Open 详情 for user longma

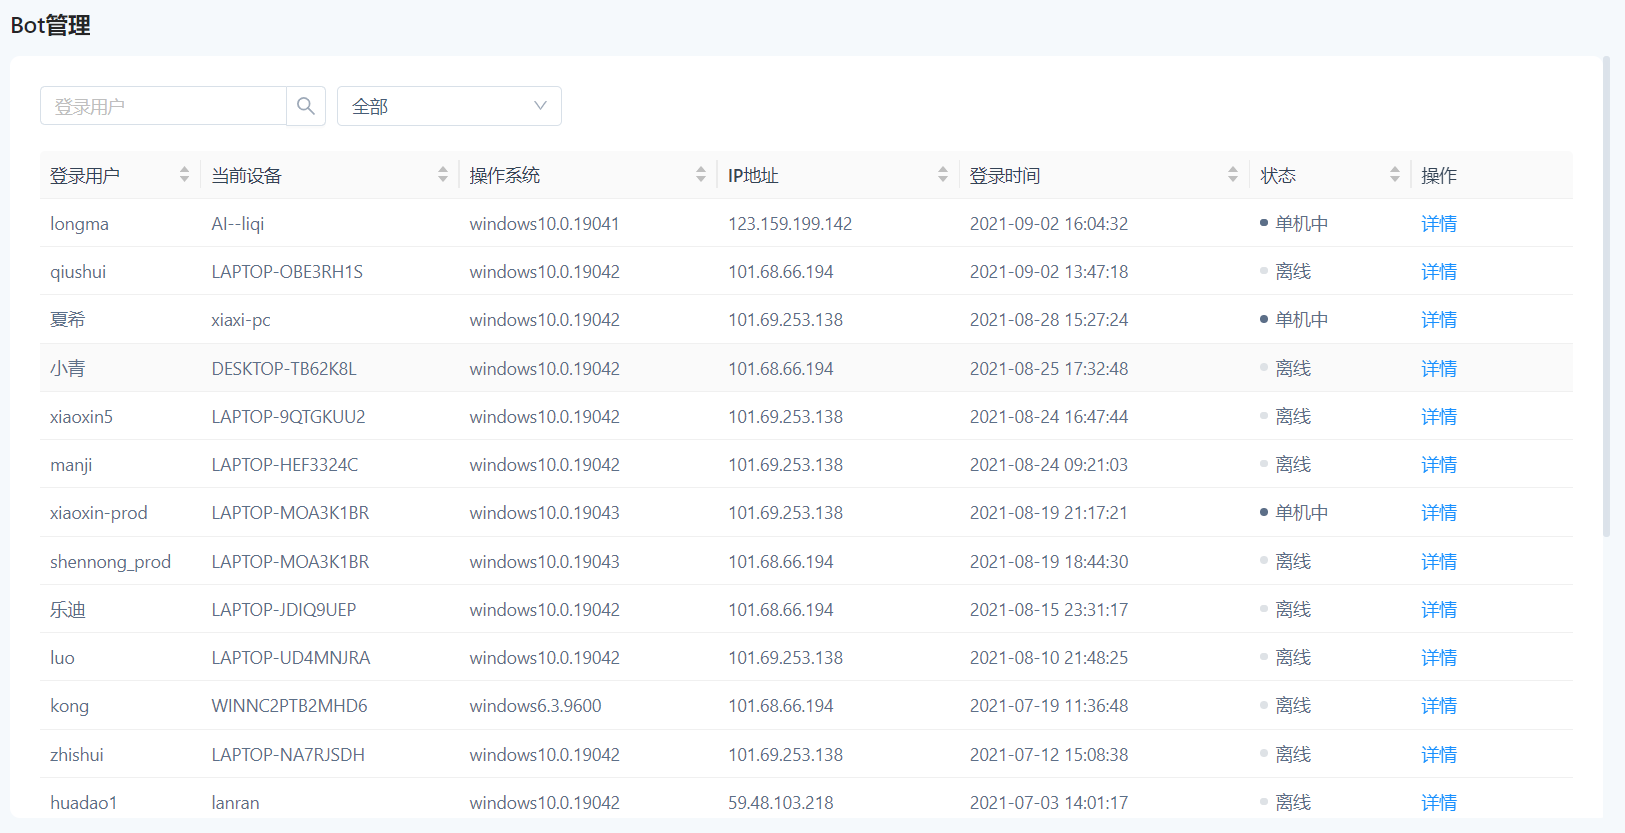[1438, 224]
